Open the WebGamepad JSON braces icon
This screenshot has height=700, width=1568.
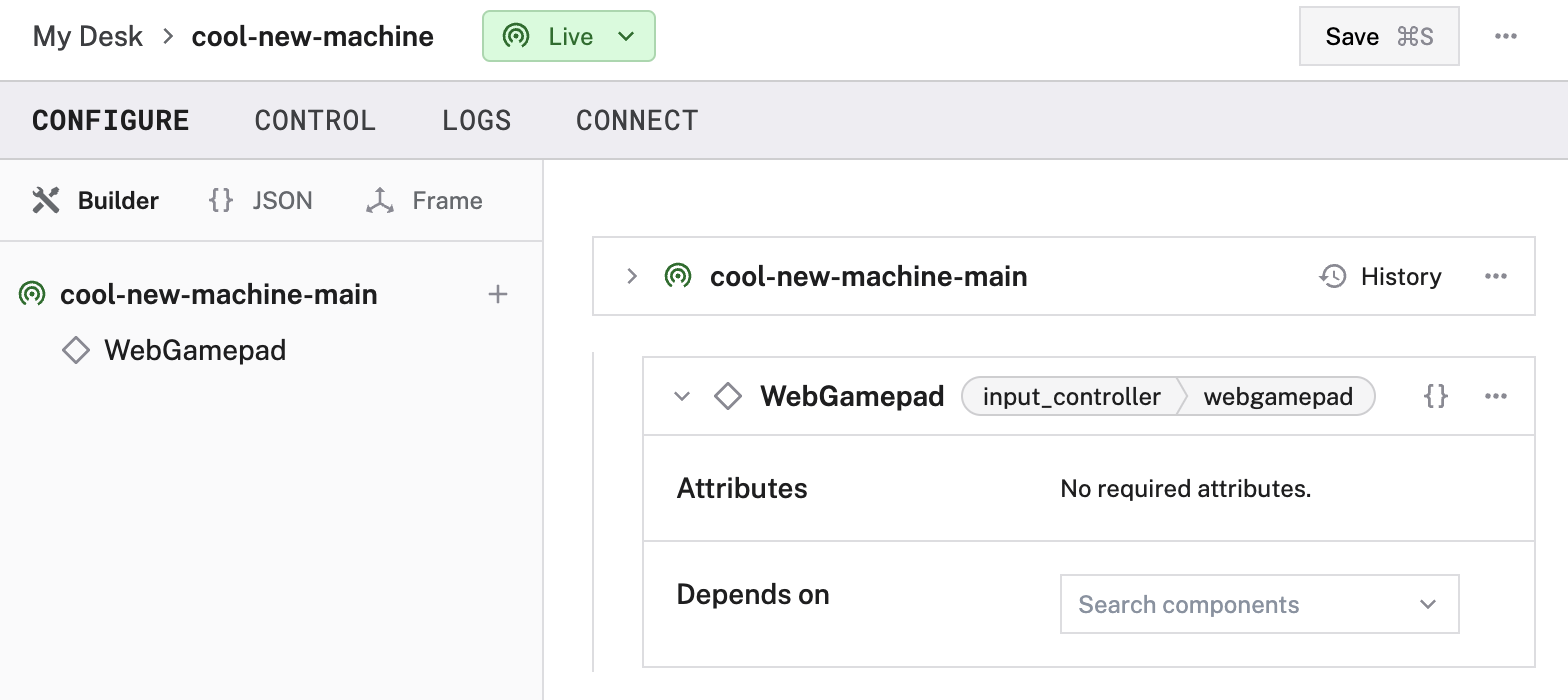pos(1435,396)
